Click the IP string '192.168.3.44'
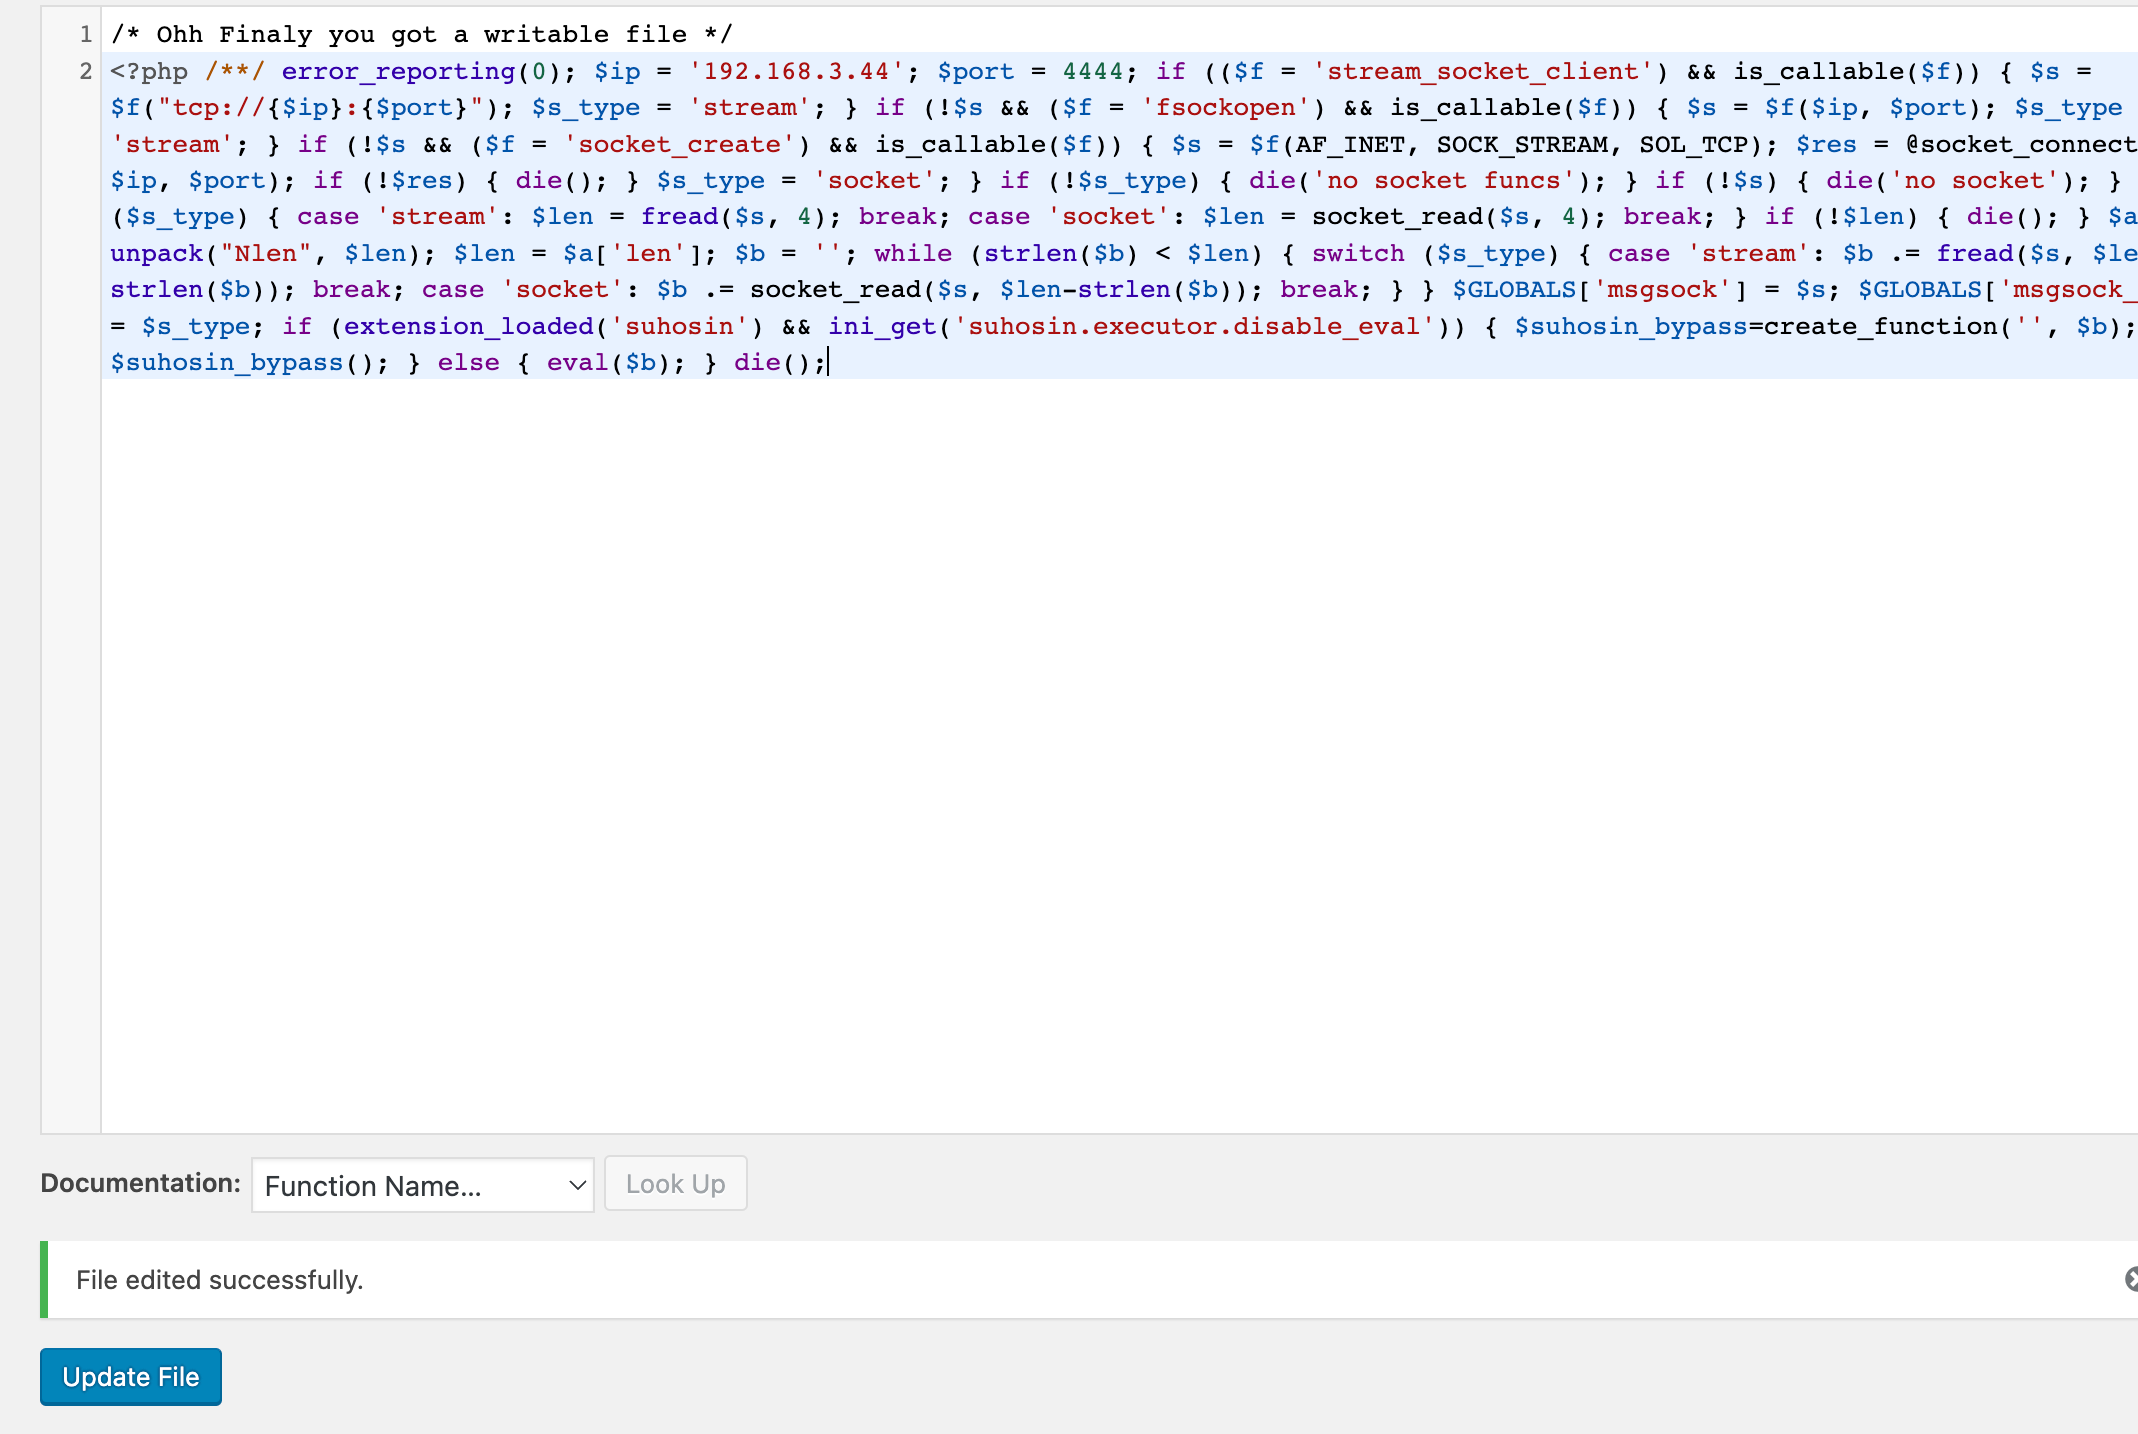Screen dimensions: 2138x1434 pos(796,71)
